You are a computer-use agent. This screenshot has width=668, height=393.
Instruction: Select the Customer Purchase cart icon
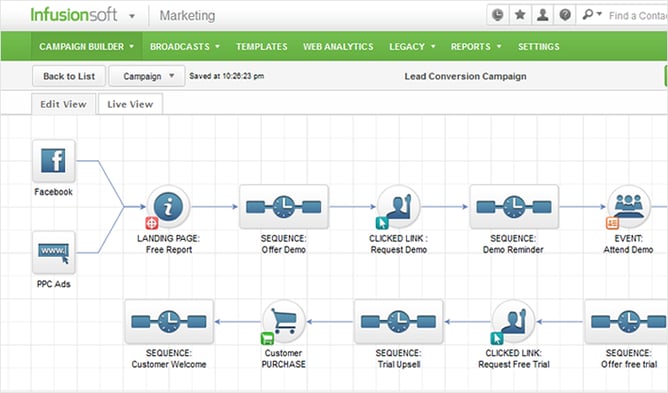pos(283,322)
